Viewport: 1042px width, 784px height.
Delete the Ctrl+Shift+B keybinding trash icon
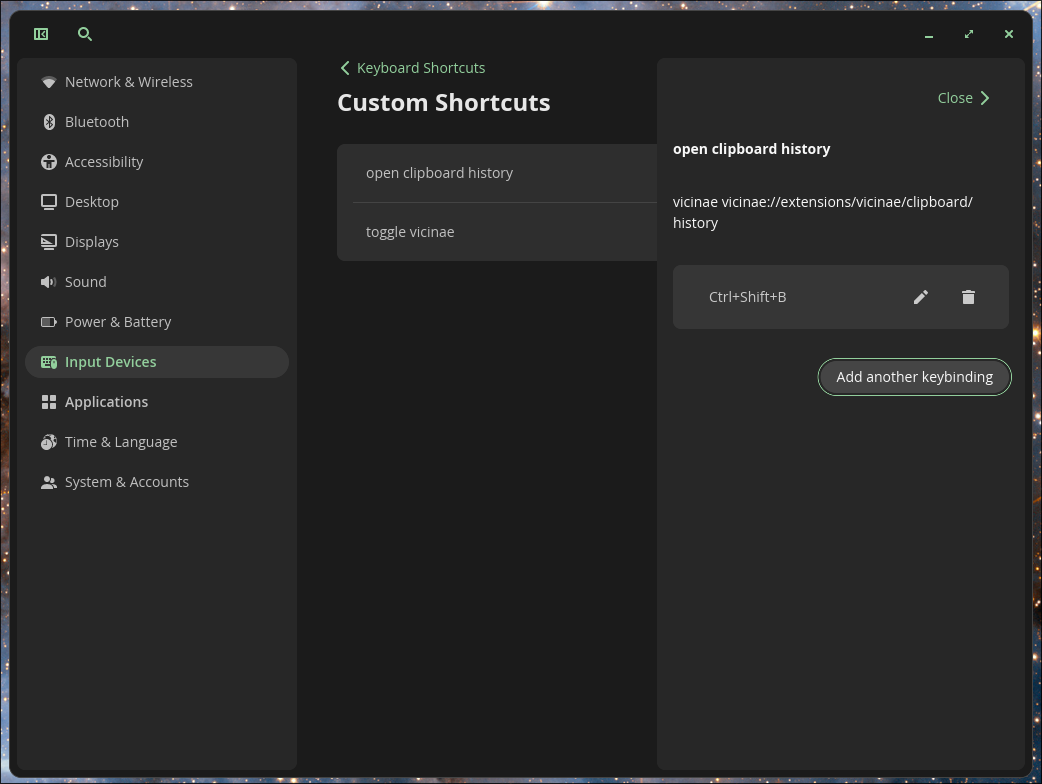(968, 297)
